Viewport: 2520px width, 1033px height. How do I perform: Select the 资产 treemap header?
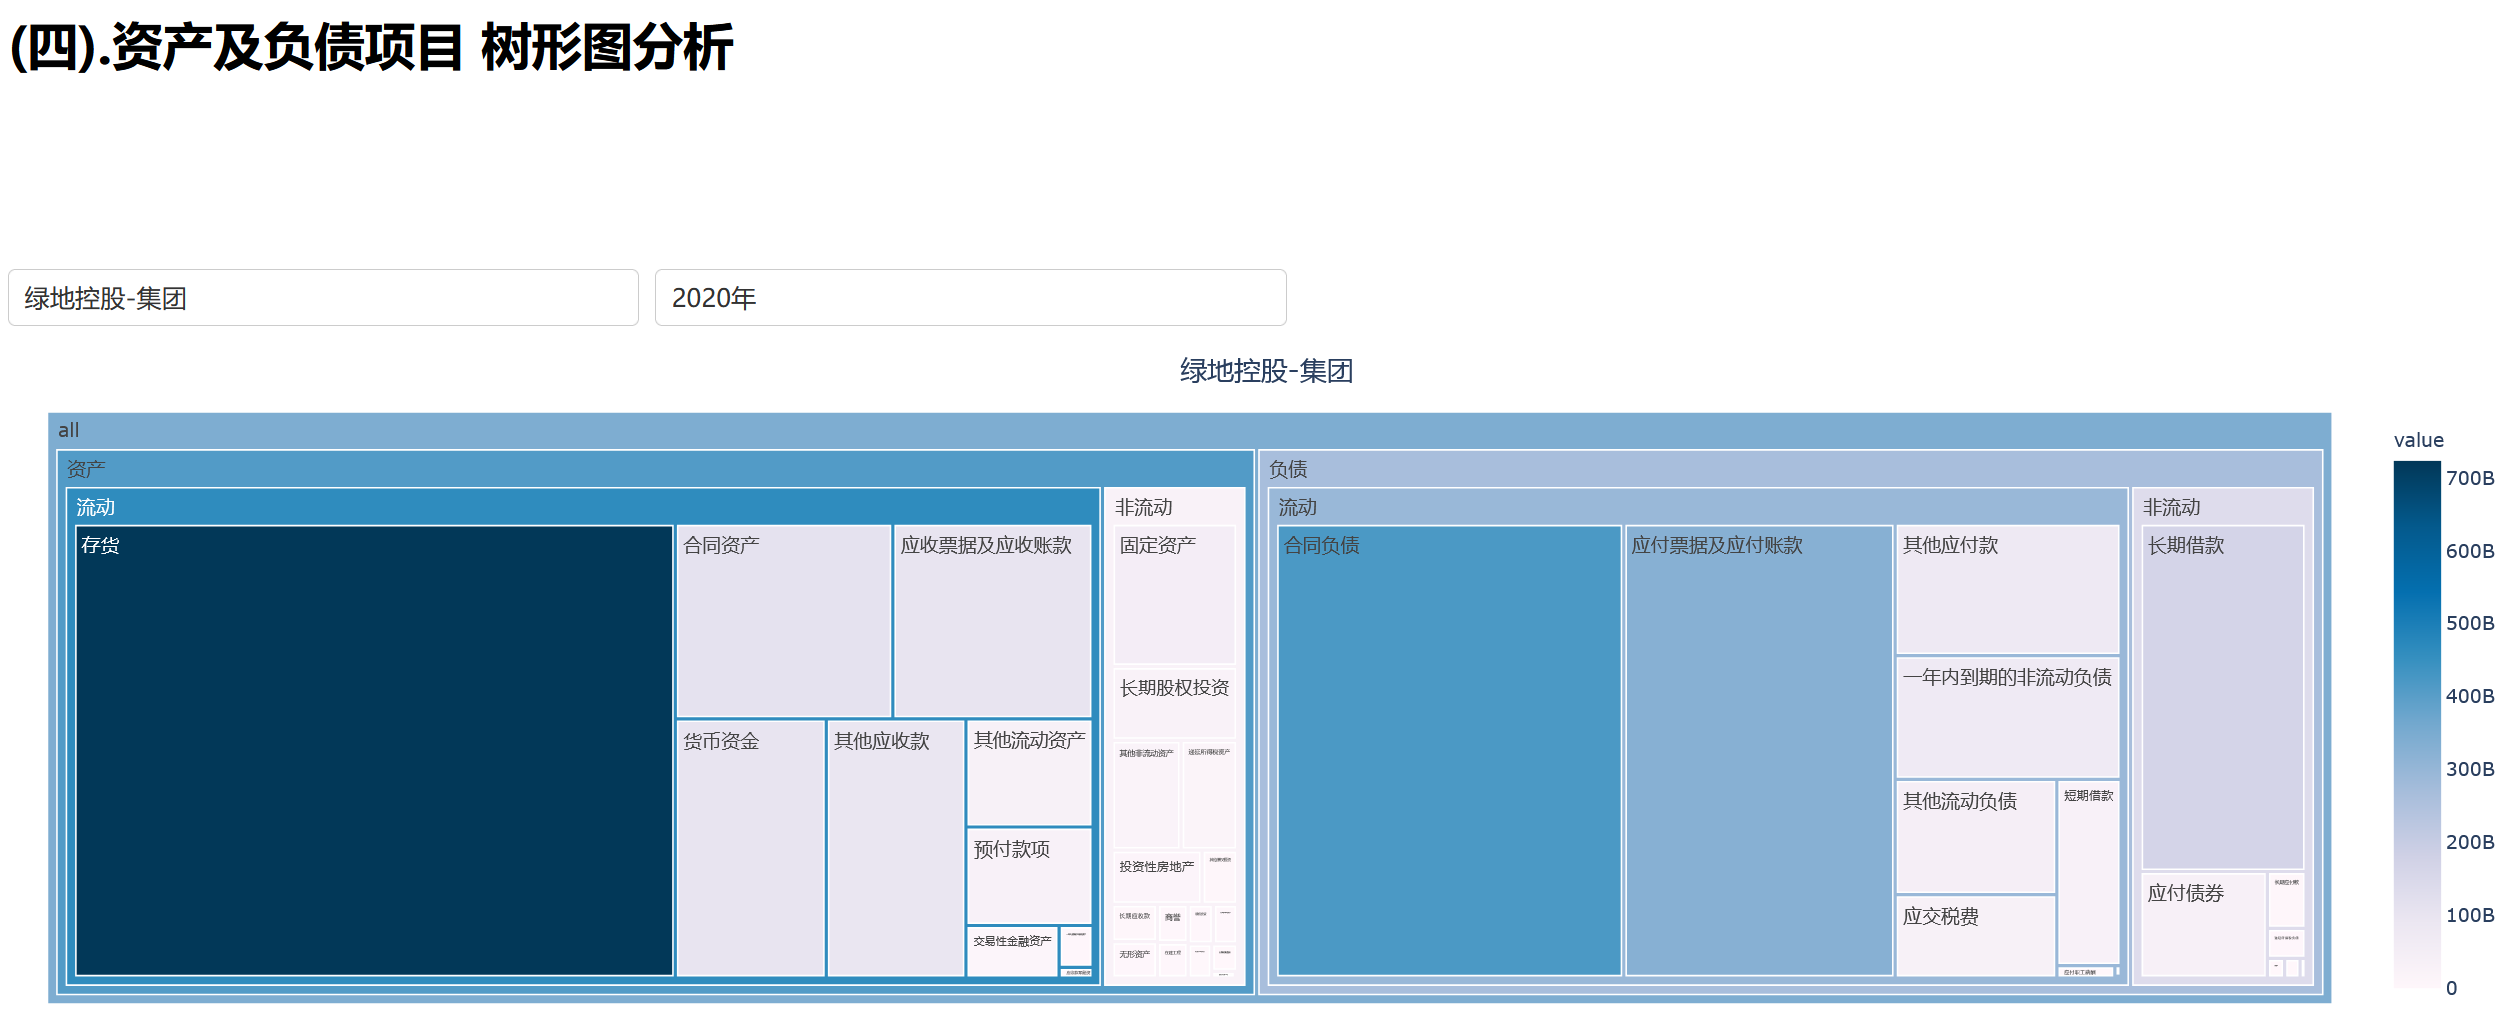pos(655,468)
